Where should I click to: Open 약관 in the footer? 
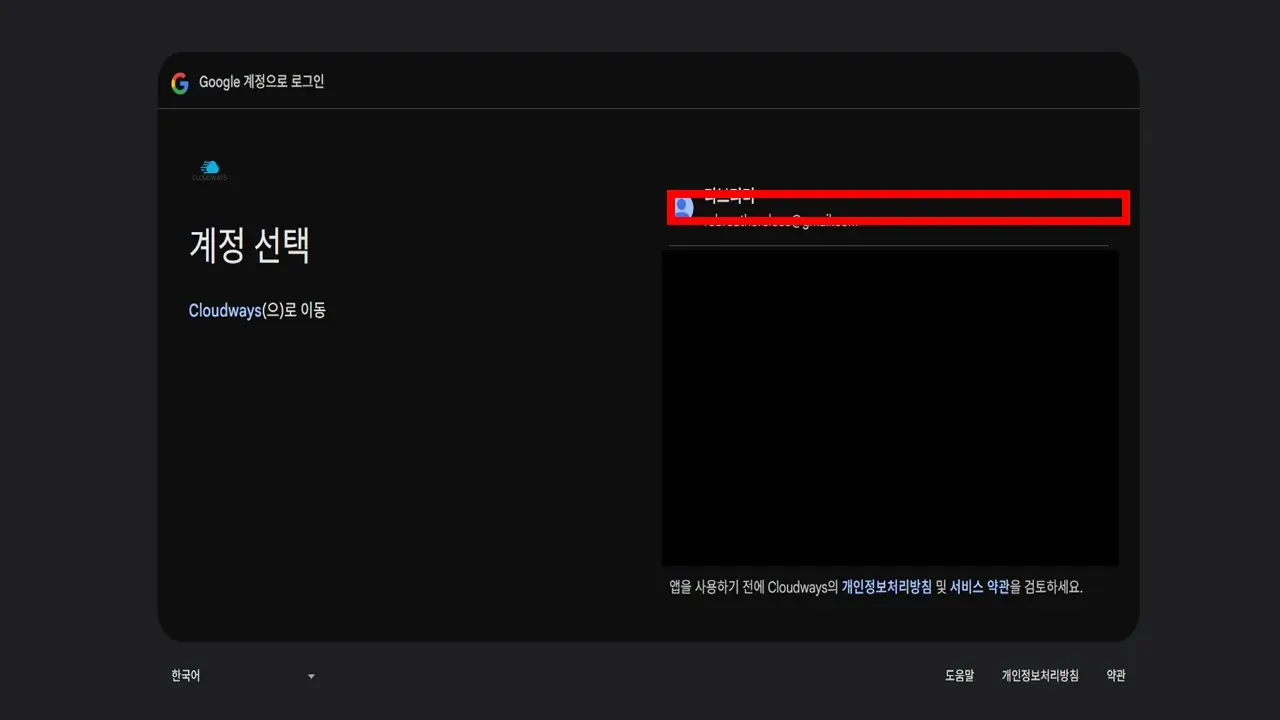[1116, 676]
